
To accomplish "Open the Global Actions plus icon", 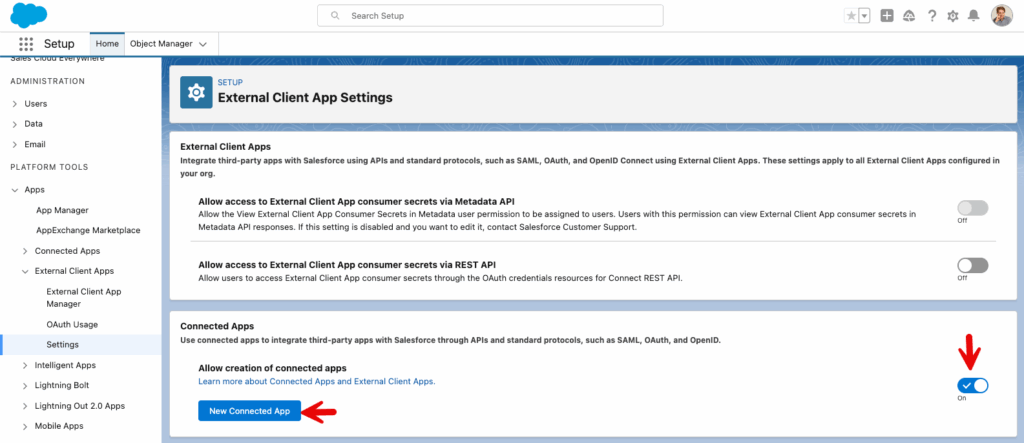I will point(886,16).
